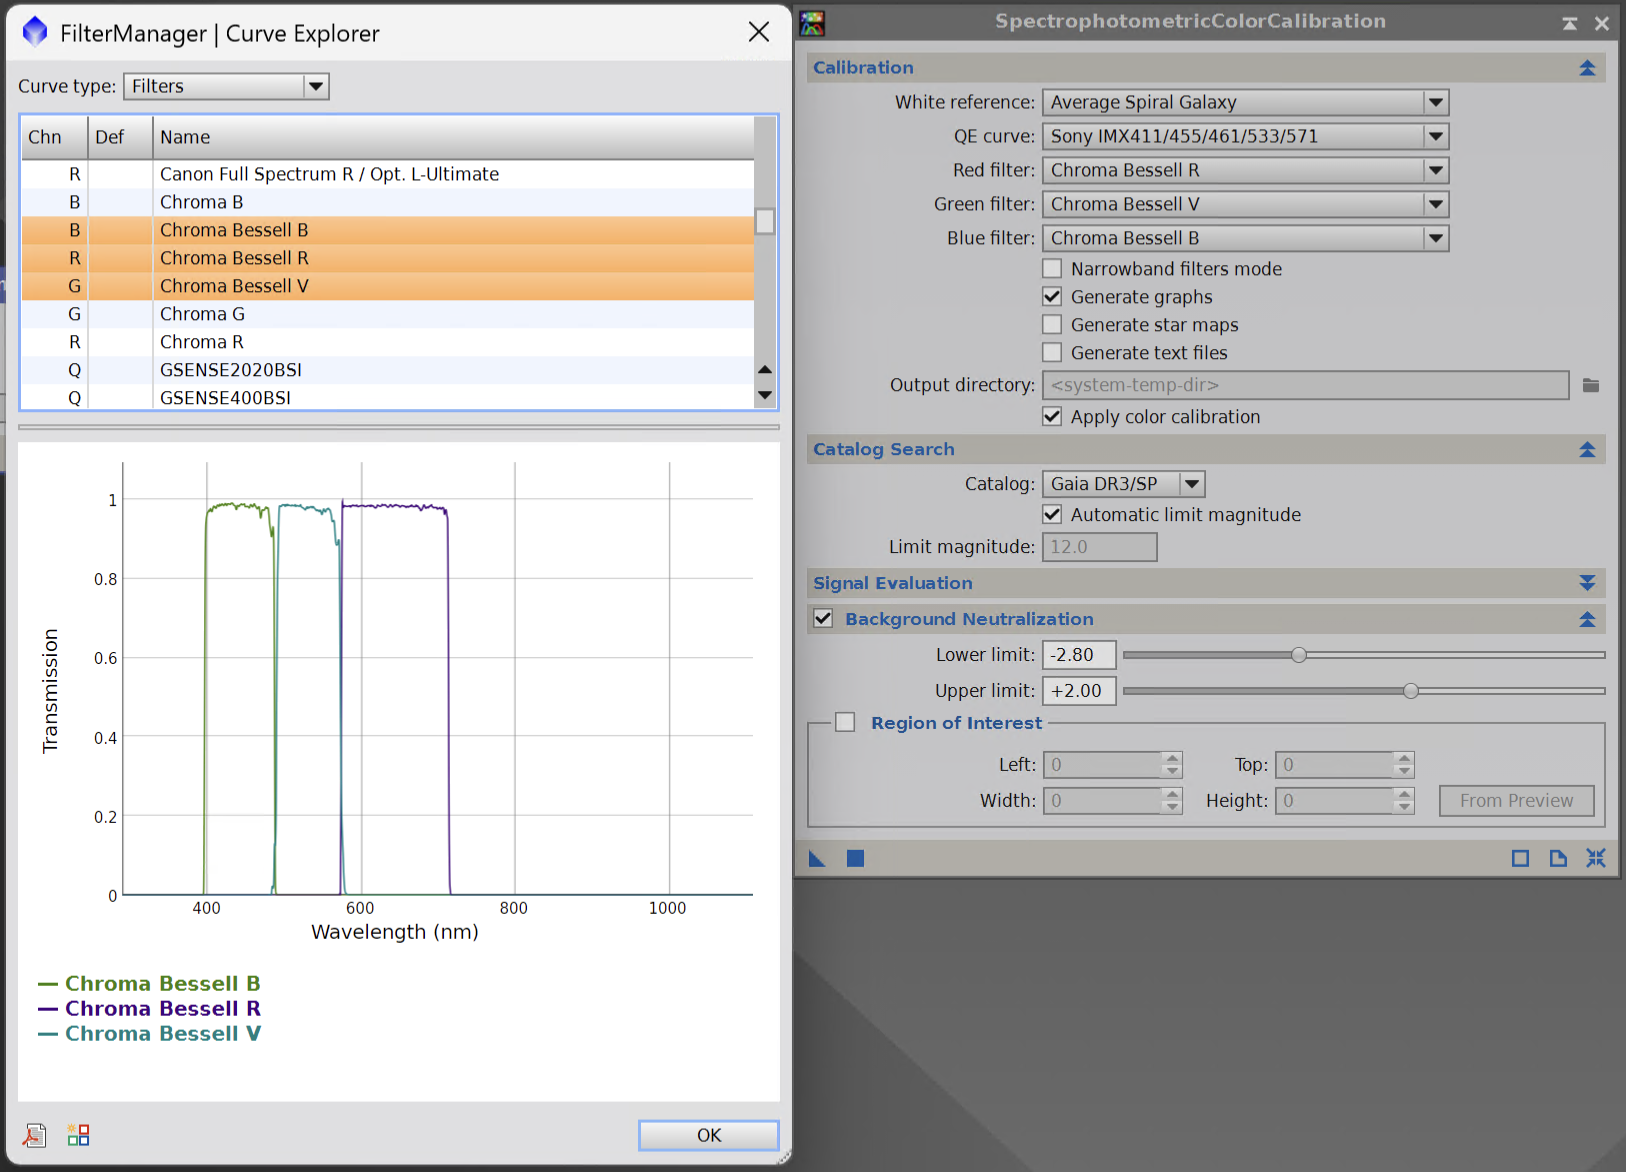Click scroll up arrow of filter list
Screen dimensions: 1626x1172
(x=765, y=370)
